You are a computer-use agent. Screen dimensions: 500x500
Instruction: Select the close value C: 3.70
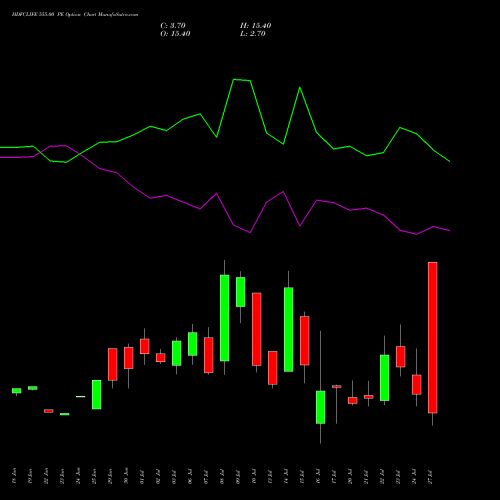(173, 26)
